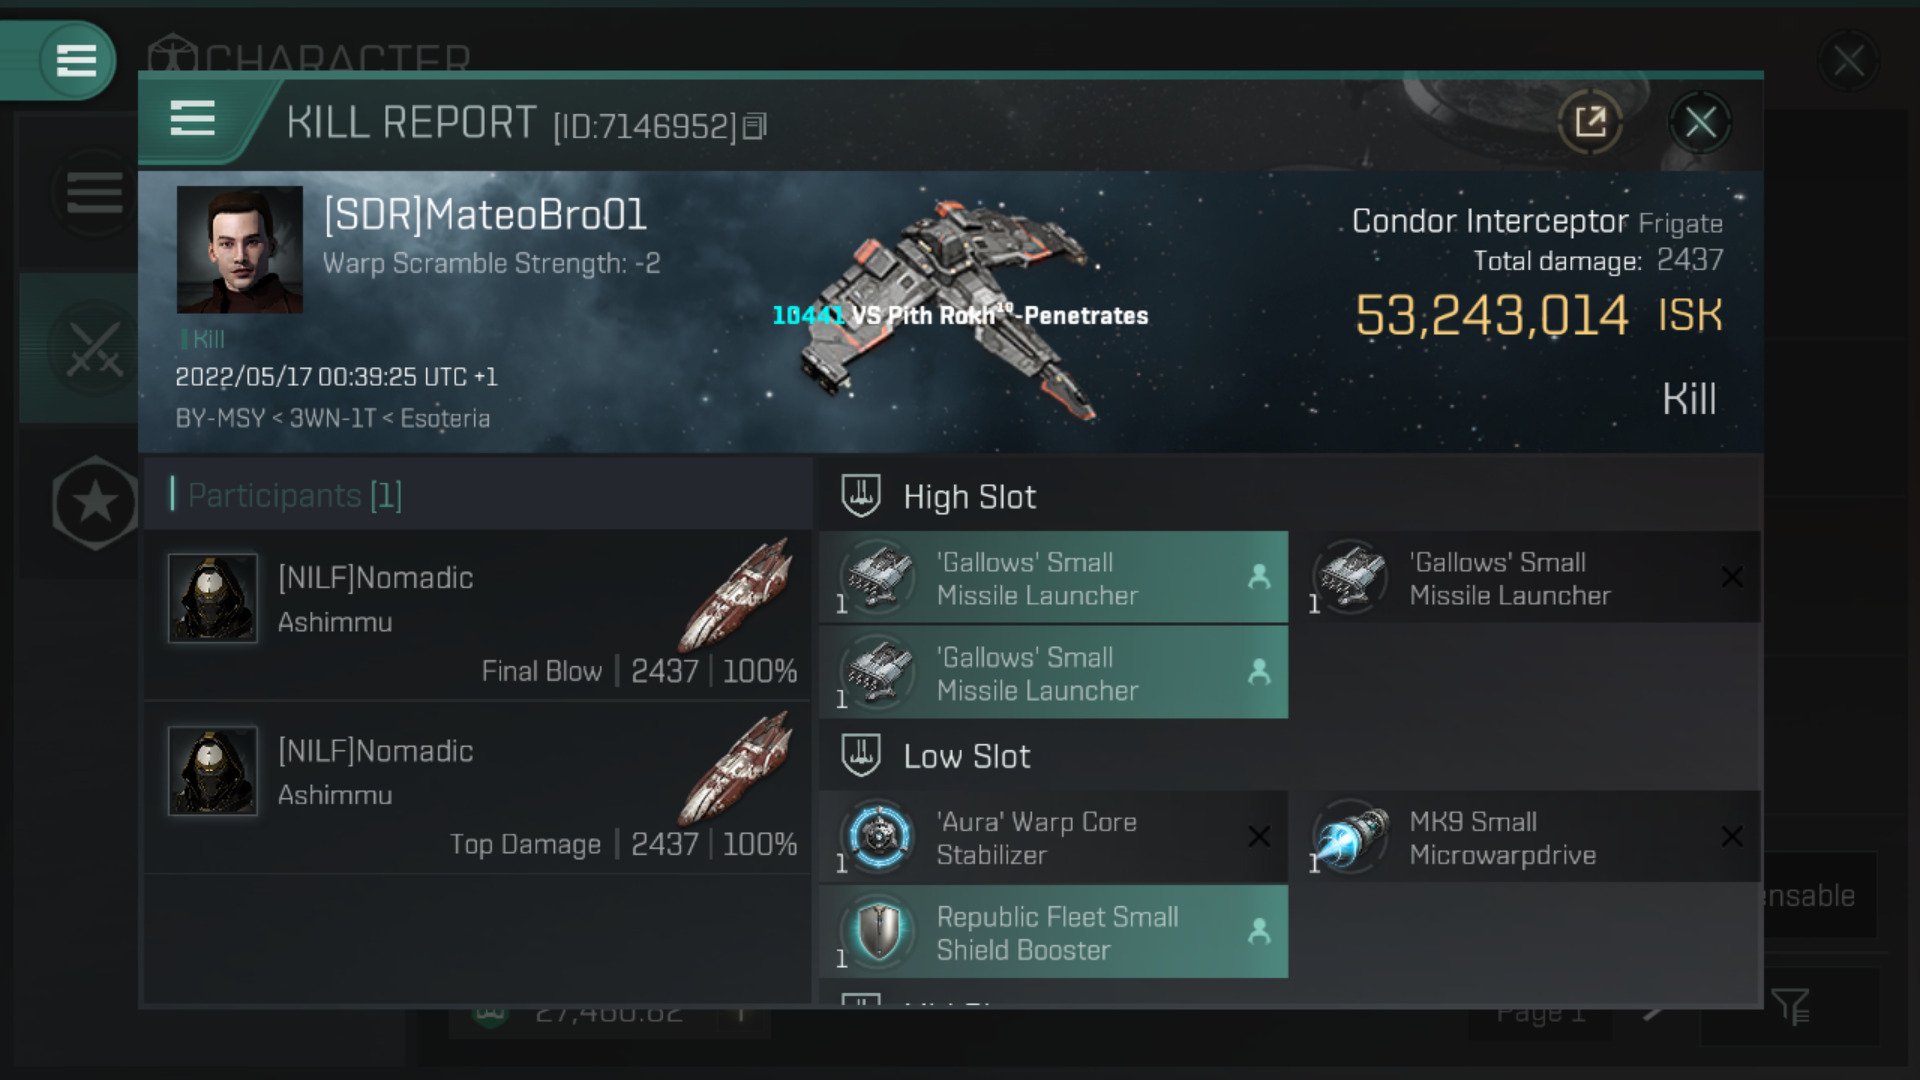
Task: Click the [SDR]MateoBro01 kill count link
Action: (204, 339)
